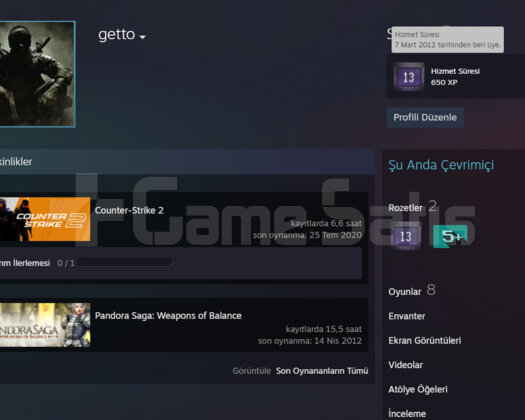The width and height of the screenshot is (525, 420).
Task: Open Envanter page
Action: [406, 316]
